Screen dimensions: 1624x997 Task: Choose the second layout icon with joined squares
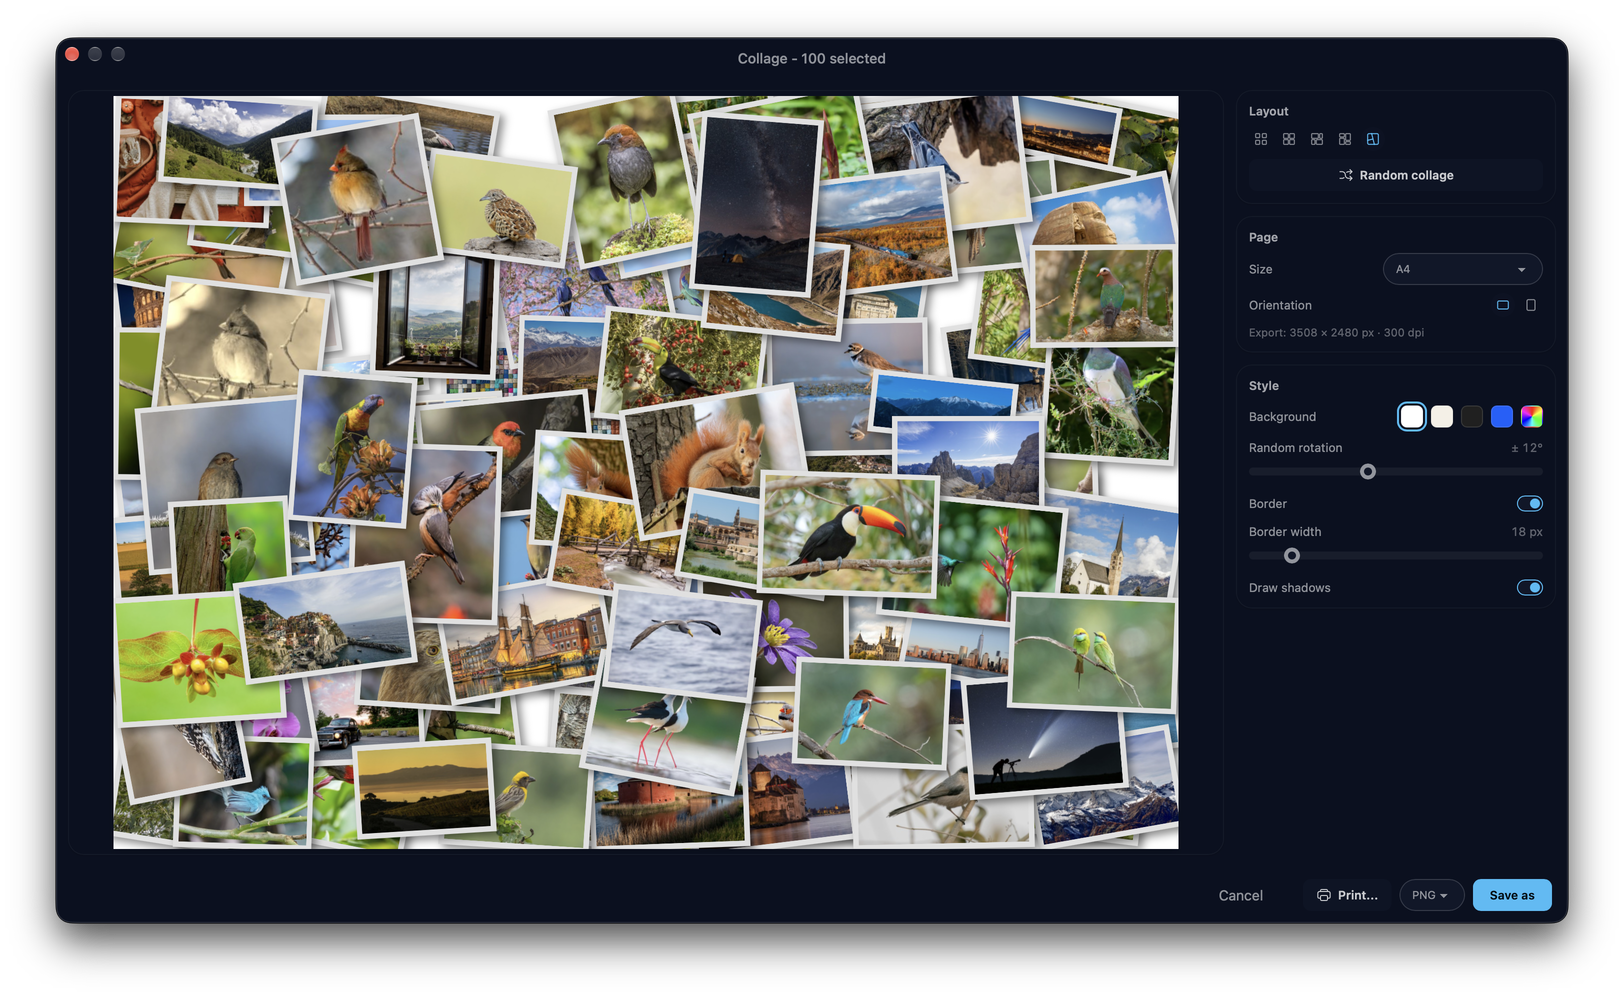click(1289, 139)
